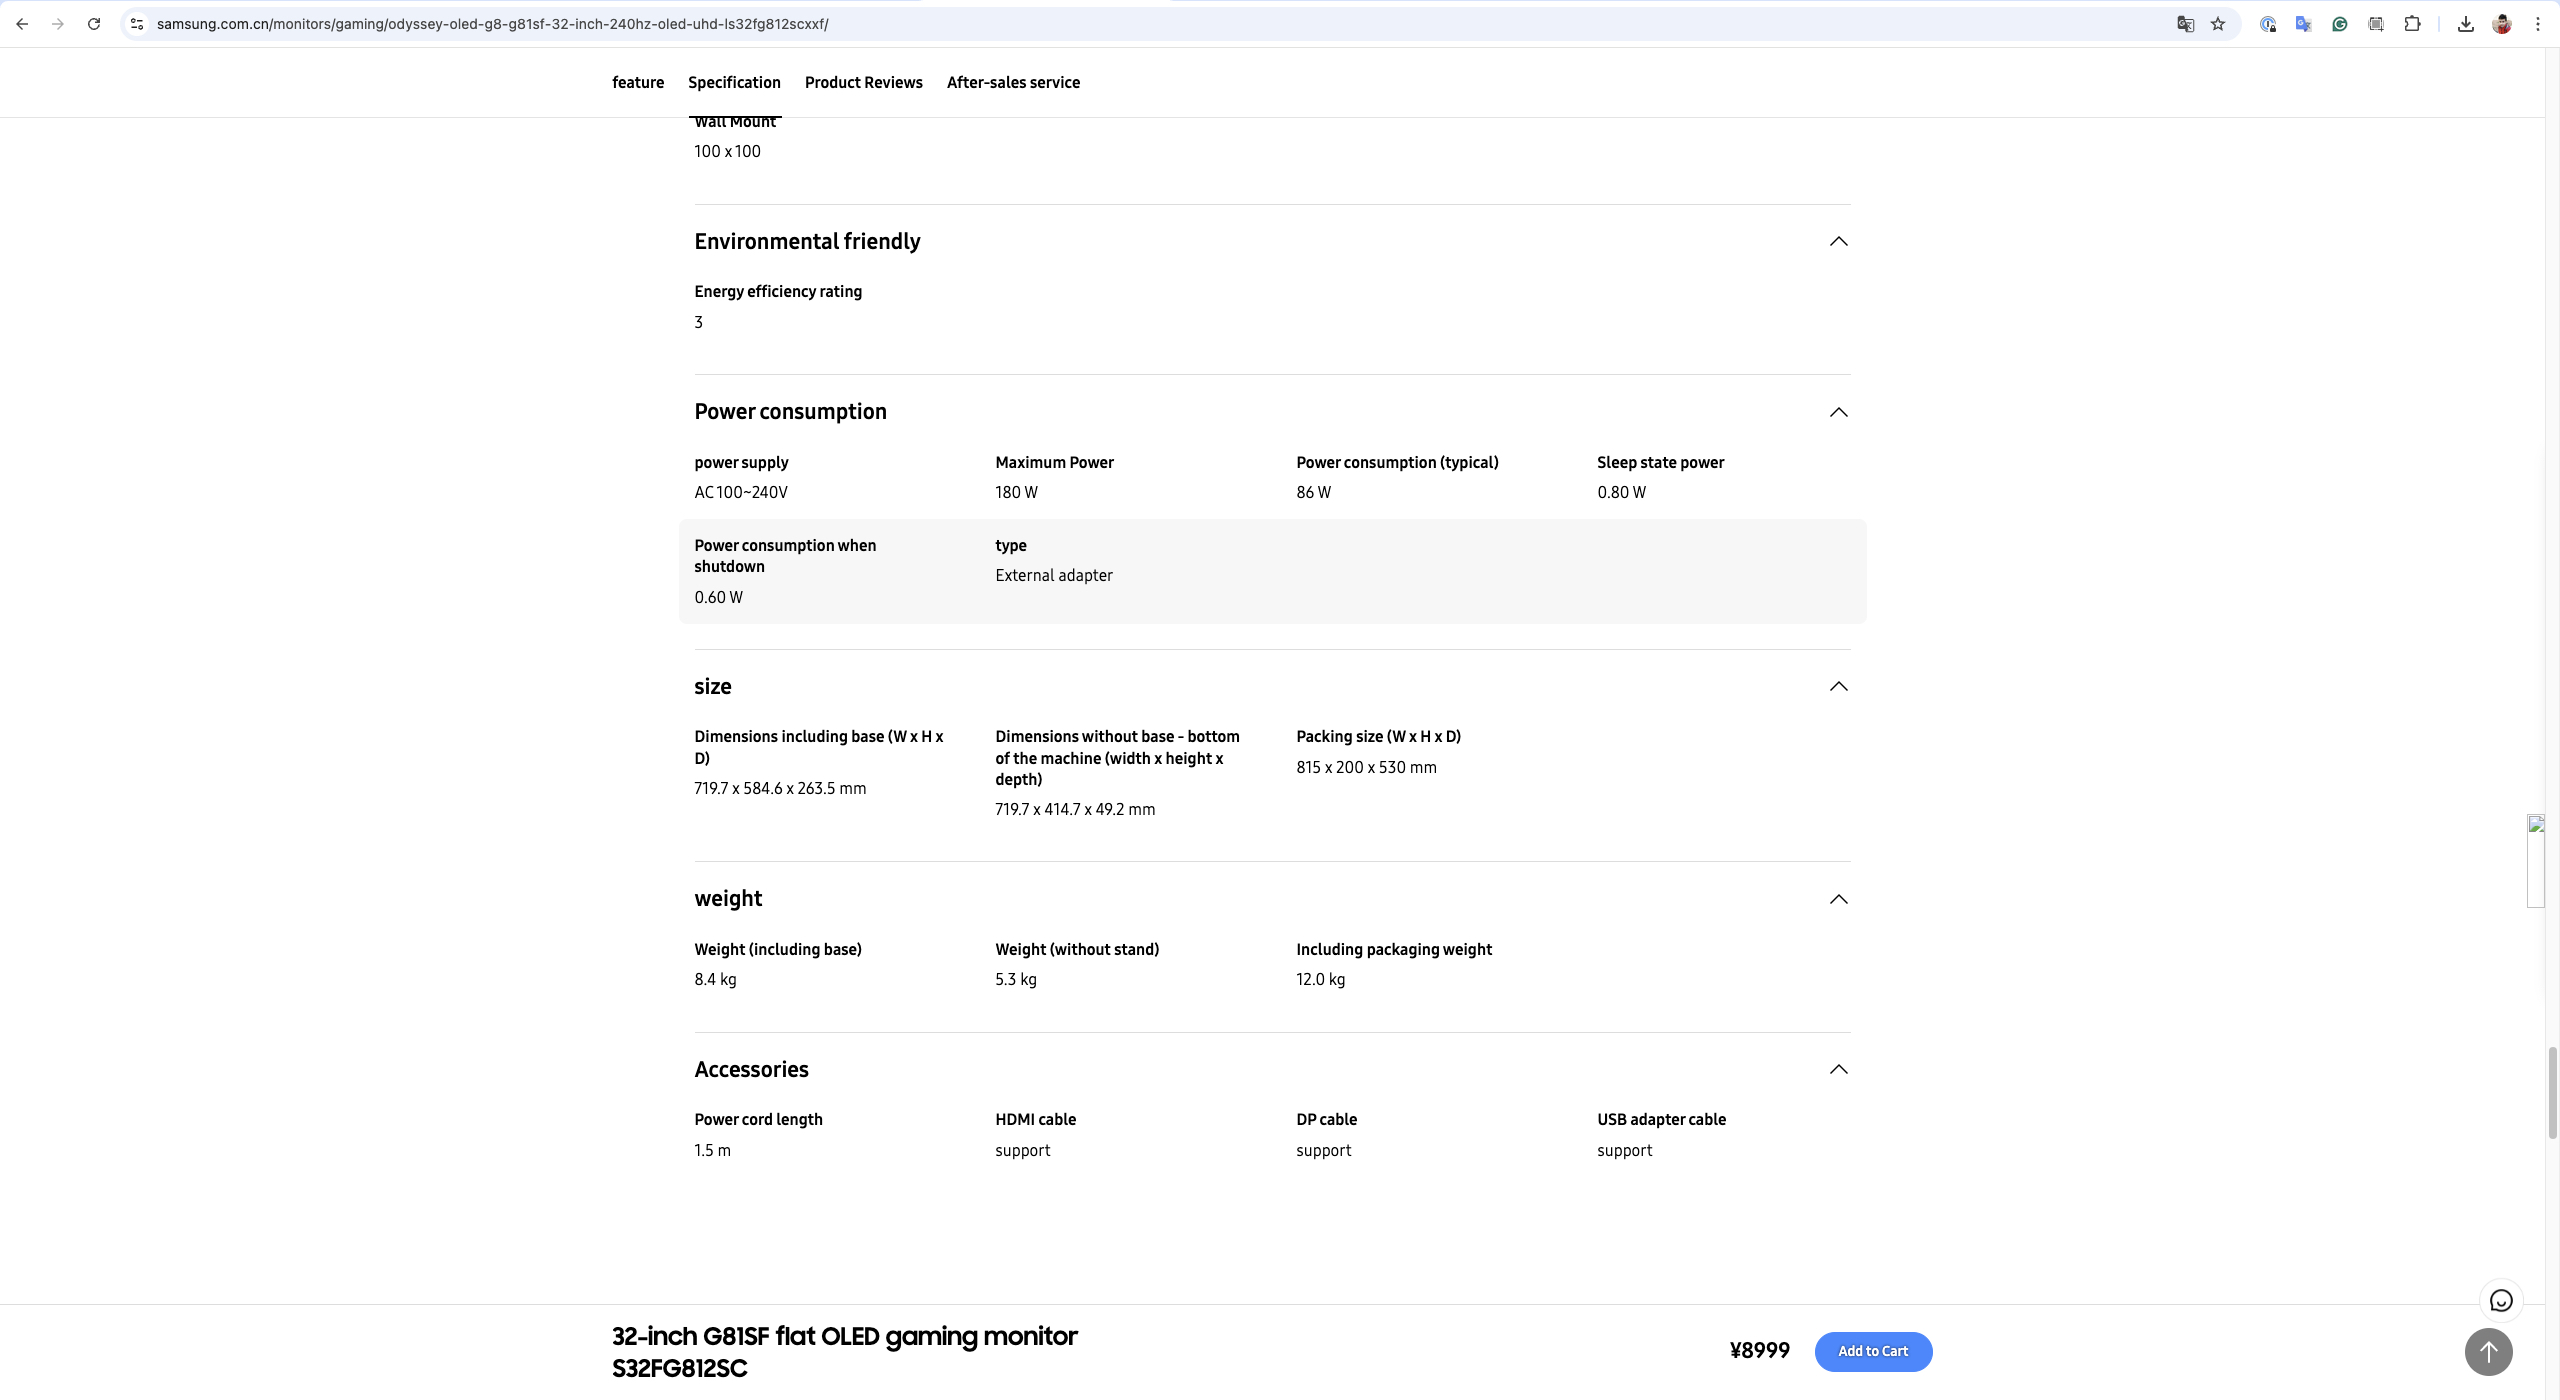Image resolution: width=2560 pixels, height=1400 pixels.
Task: Open the Google Translate extension
Action: click(2304, 24)
